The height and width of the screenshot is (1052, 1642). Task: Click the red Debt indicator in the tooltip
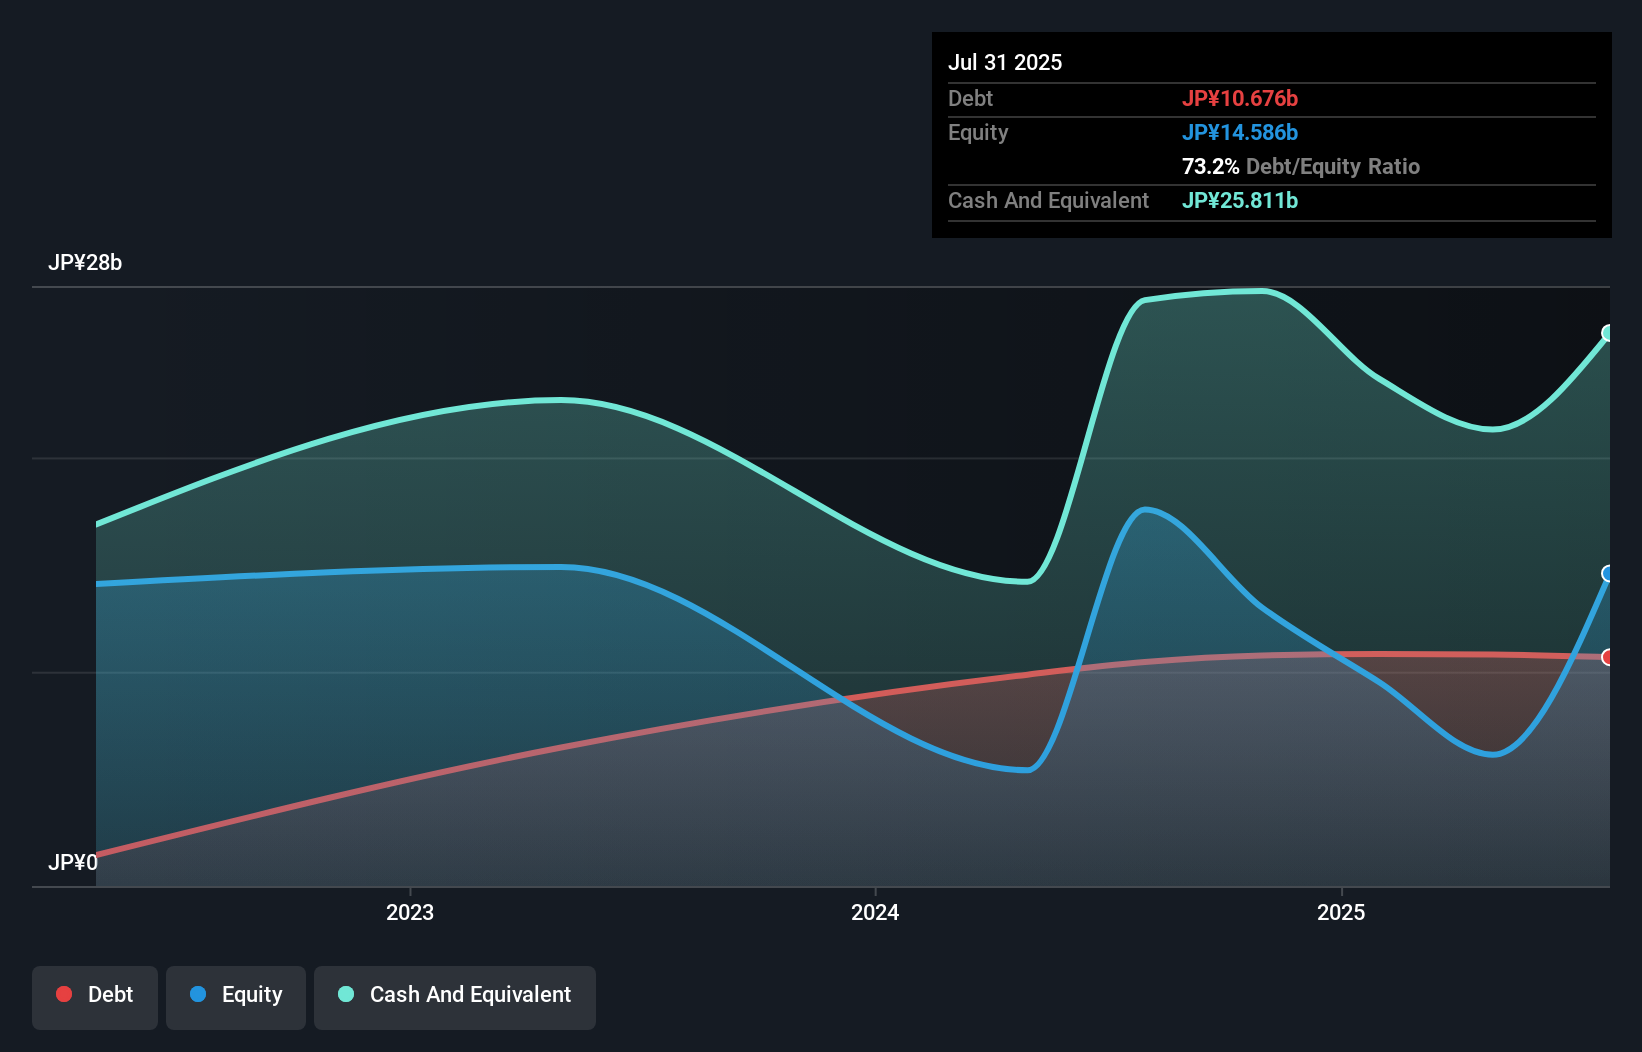click(x=1240, y=98)
